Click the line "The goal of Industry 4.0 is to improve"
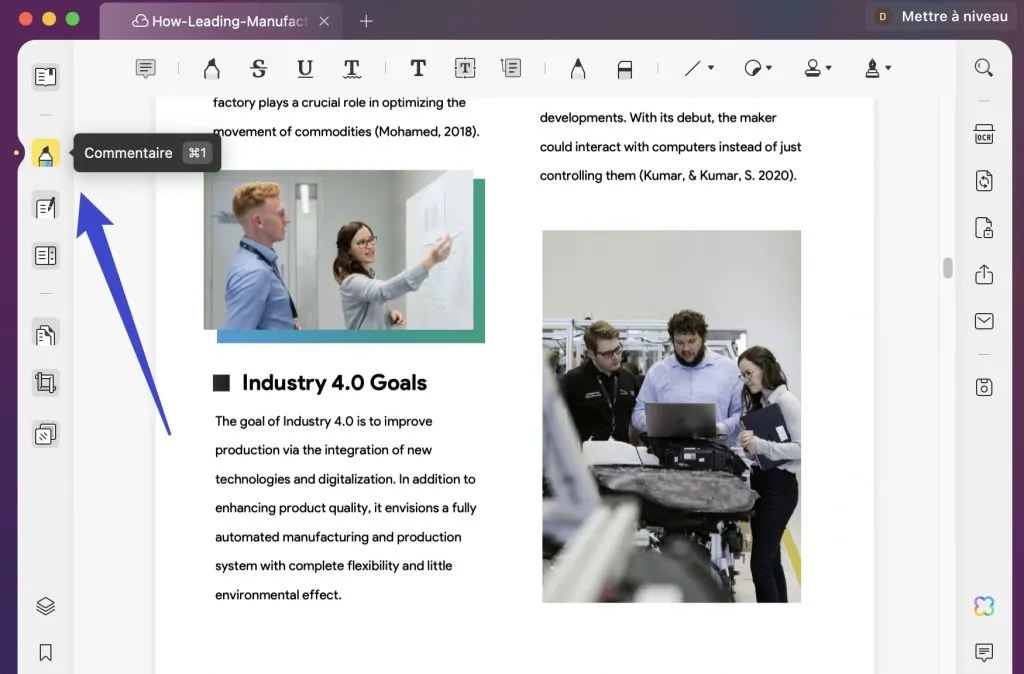This screenshot has width=1024, height=674. point(324,421)
